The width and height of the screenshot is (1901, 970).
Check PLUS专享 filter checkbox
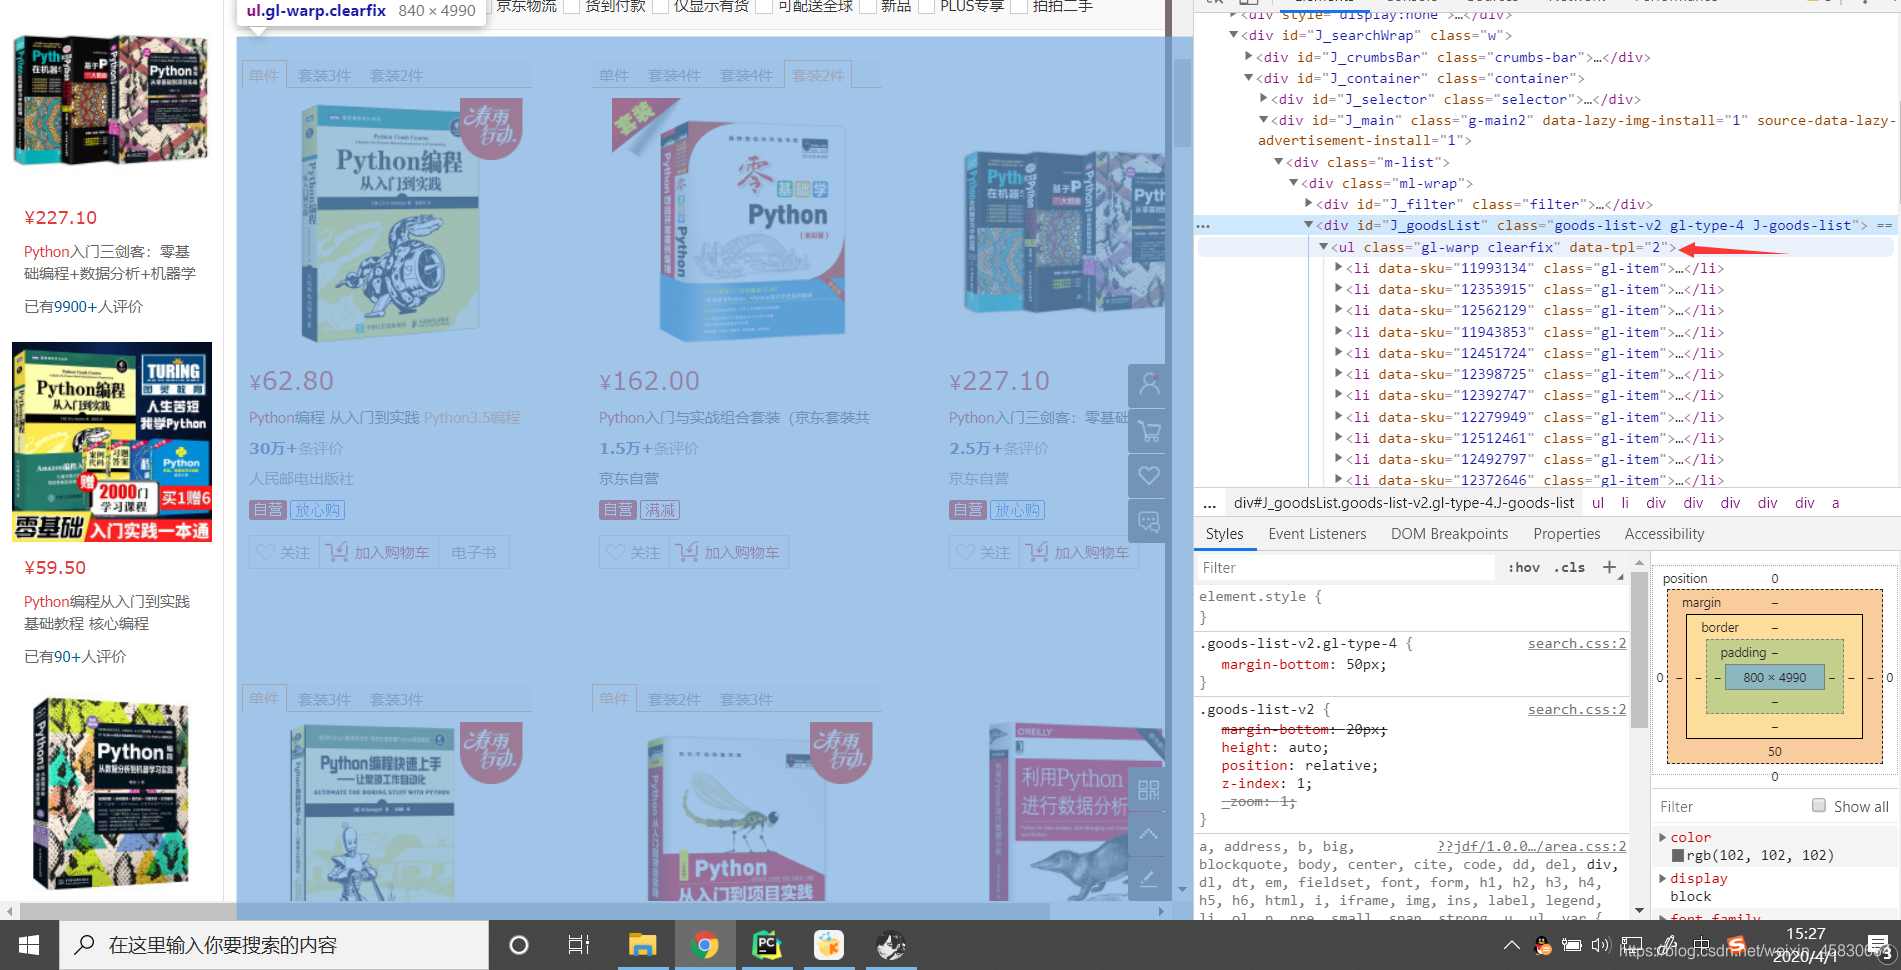coord(926,6)
